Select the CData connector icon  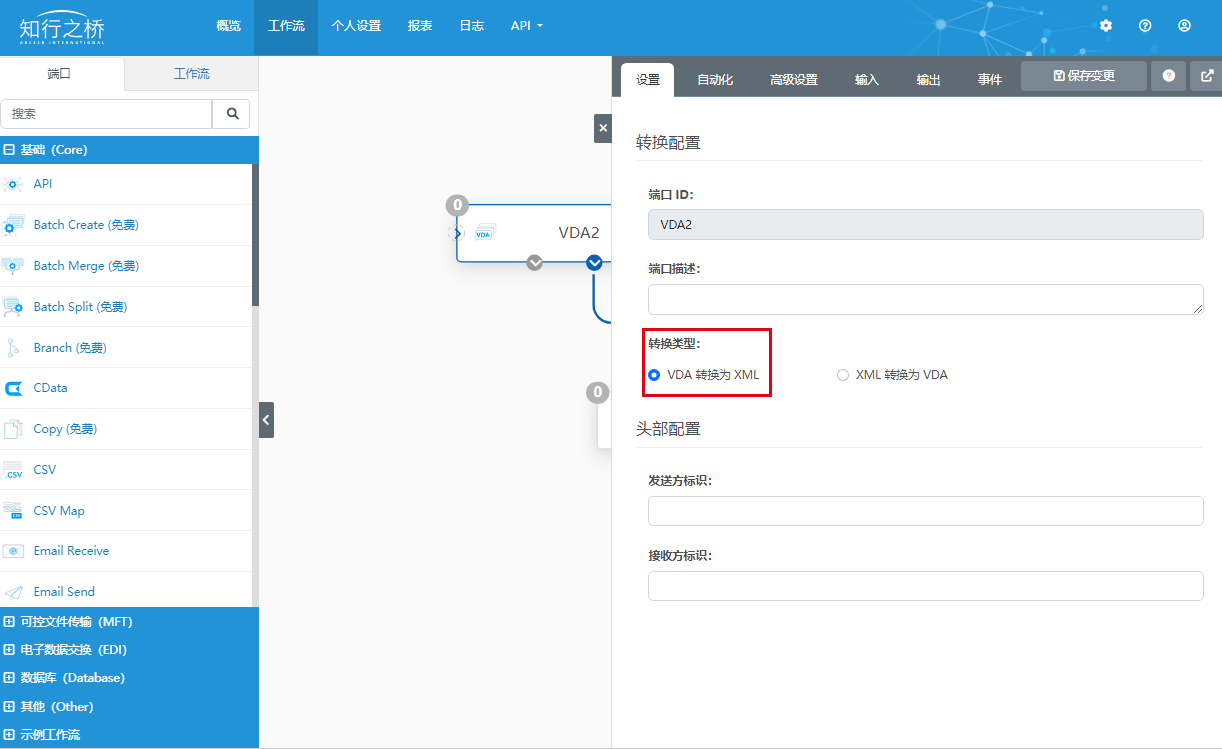14,388
